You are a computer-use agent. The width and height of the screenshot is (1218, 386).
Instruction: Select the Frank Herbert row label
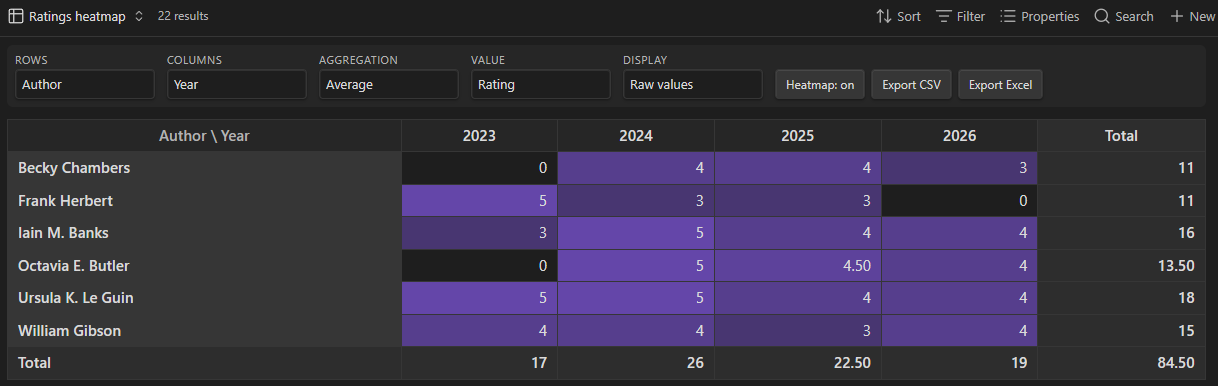(x=205, y=201)
